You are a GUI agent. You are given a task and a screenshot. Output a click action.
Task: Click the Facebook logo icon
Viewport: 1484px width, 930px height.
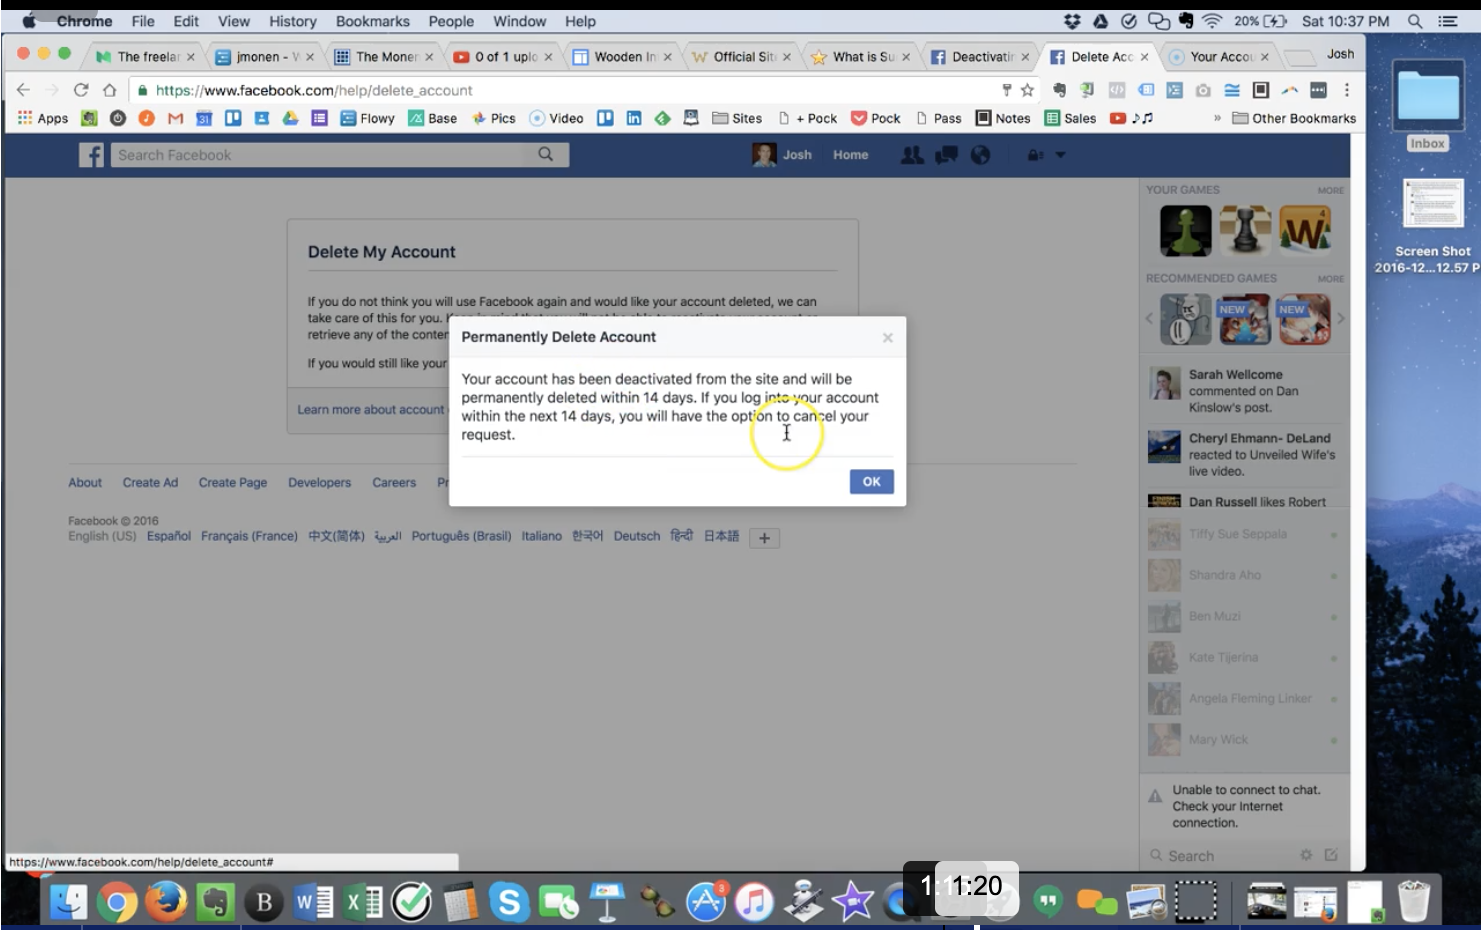pyautogui.click(x=91, y=155)
